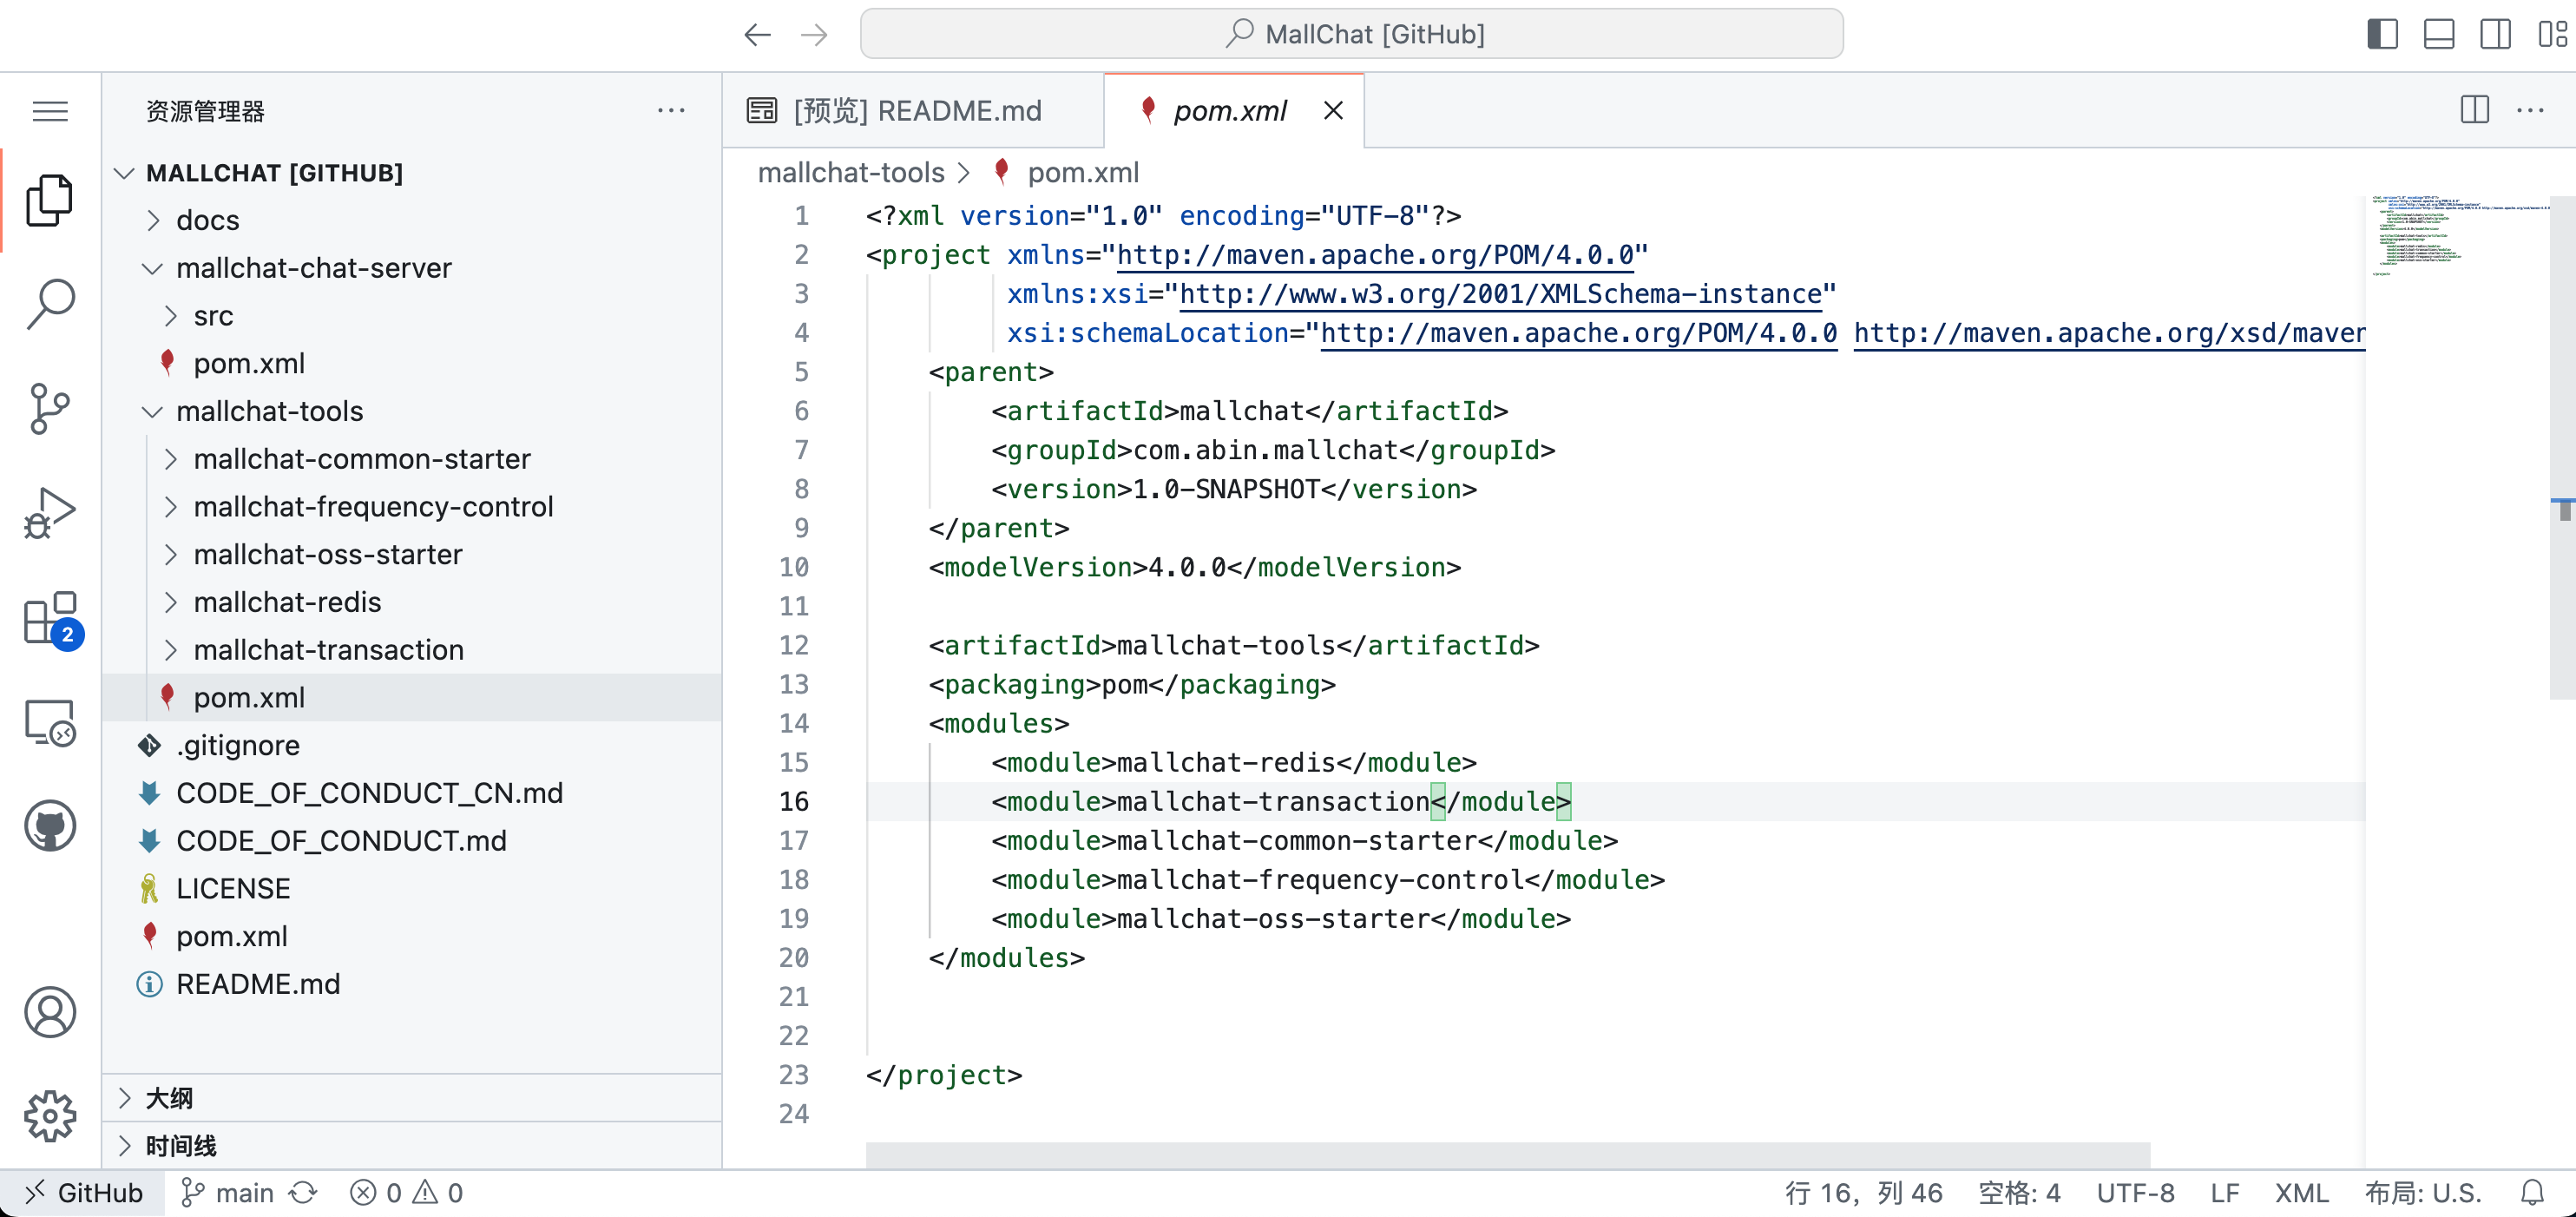Expand the docs folder
Image resolution: width=2576 pixels, height=1217 pixels.
point(207,220)
